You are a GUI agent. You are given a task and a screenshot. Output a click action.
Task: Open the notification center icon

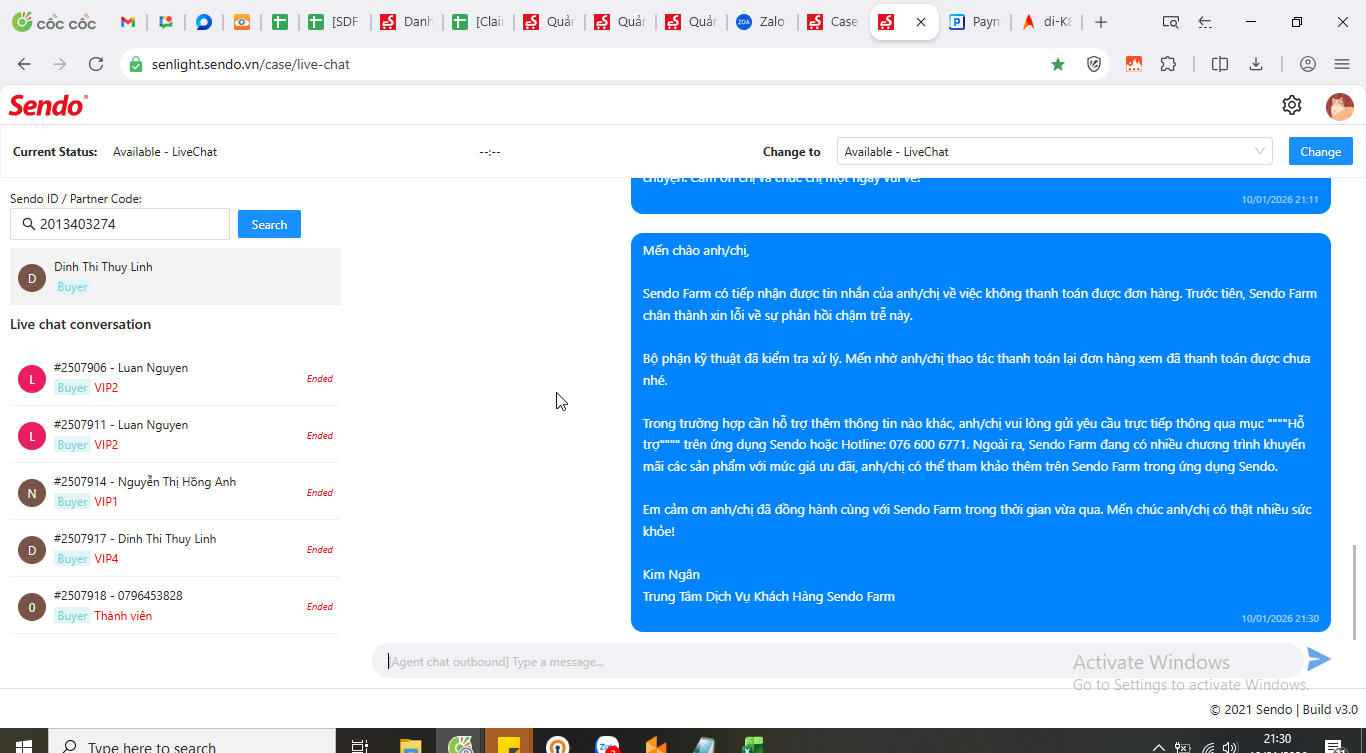[1333, 746]
